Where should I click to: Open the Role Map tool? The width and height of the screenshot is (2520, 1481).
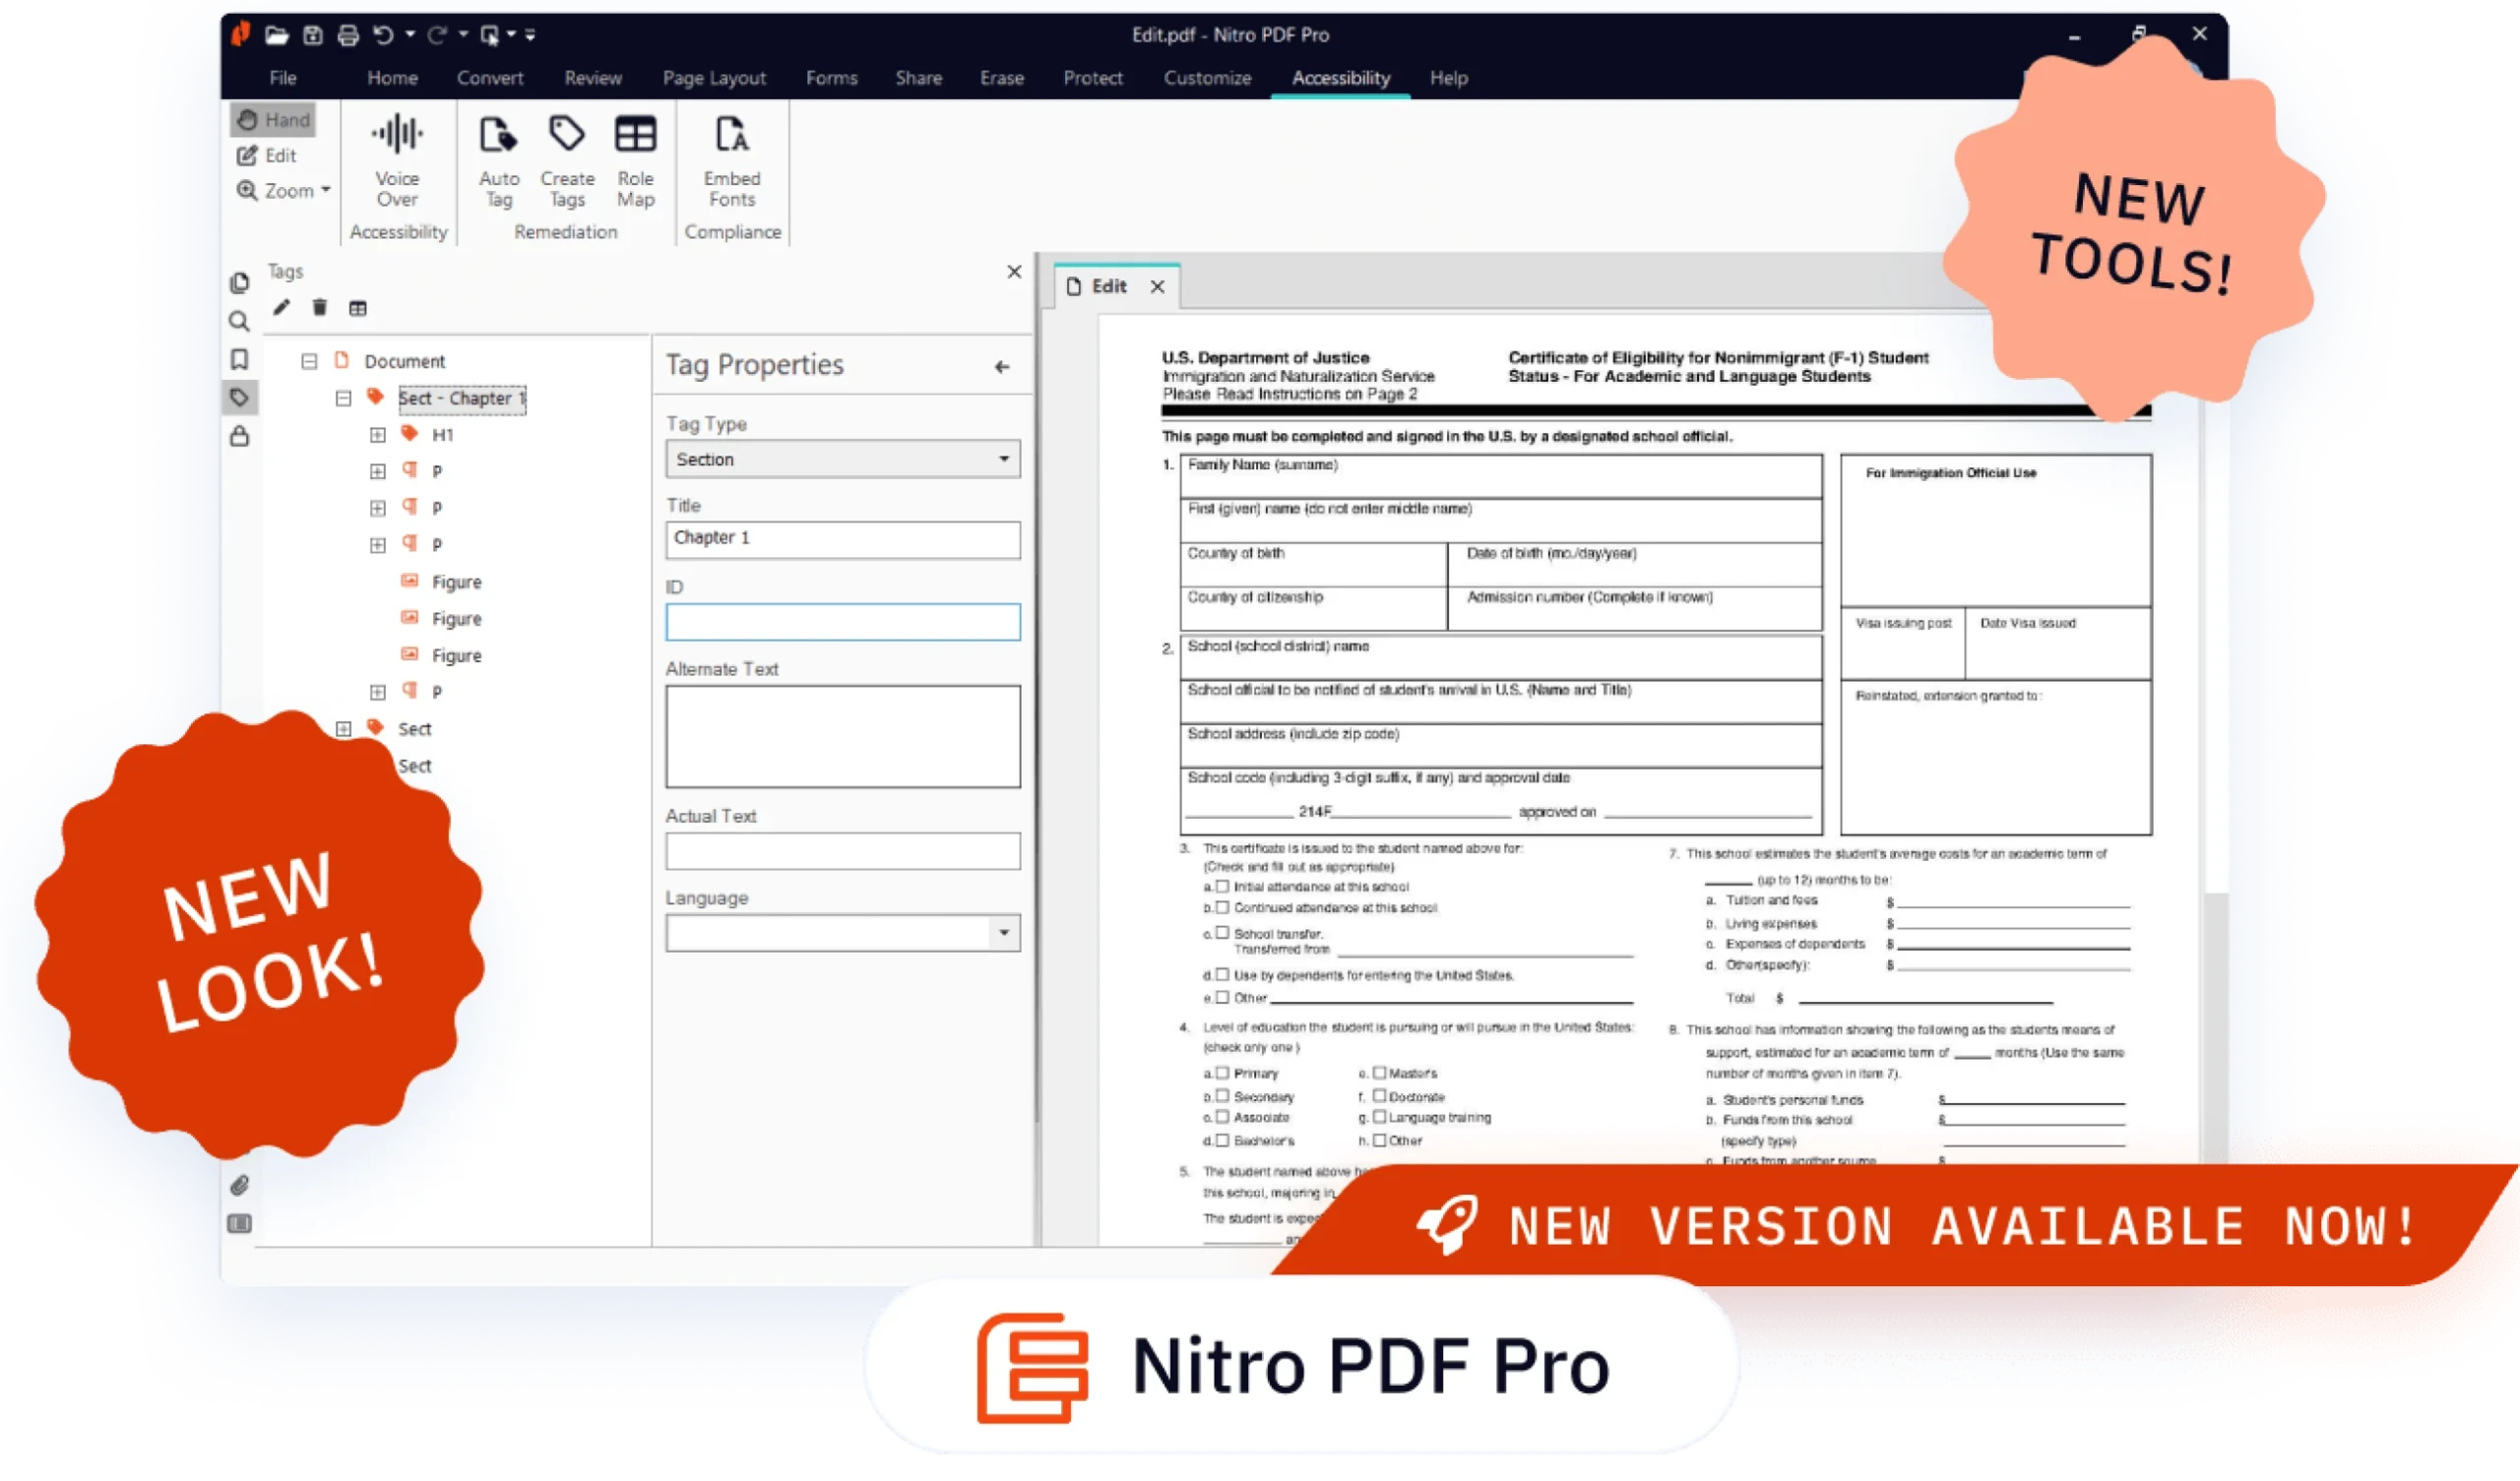635,135
